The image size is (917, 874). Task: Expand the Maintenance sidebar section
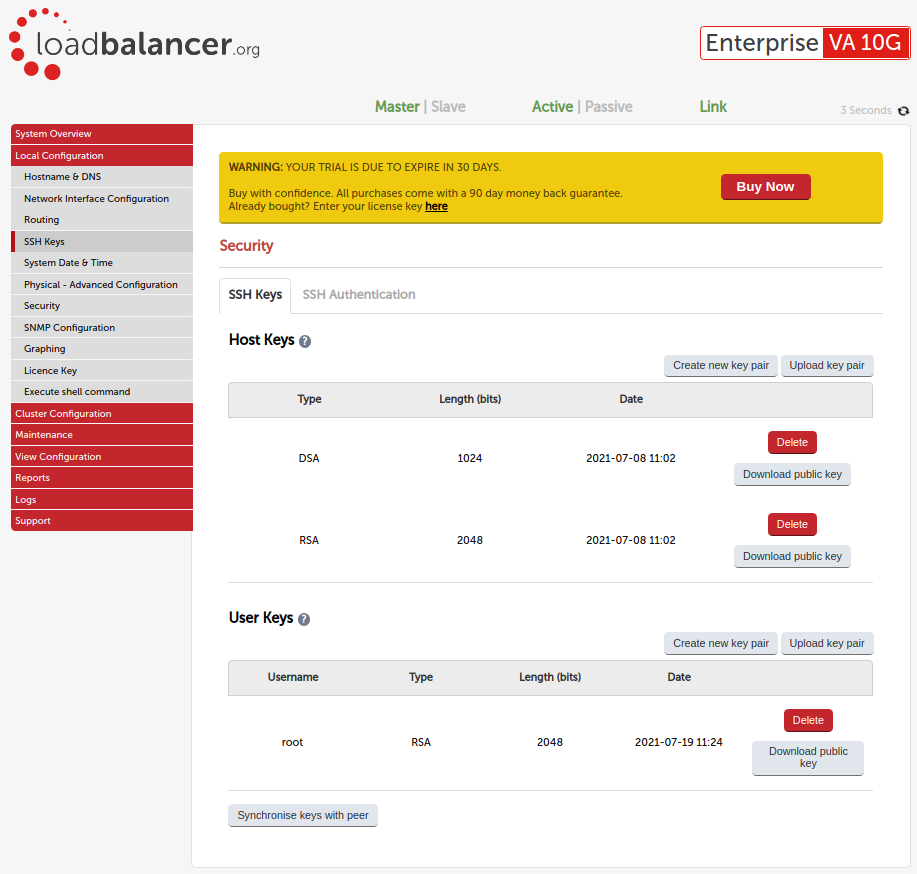101,435
